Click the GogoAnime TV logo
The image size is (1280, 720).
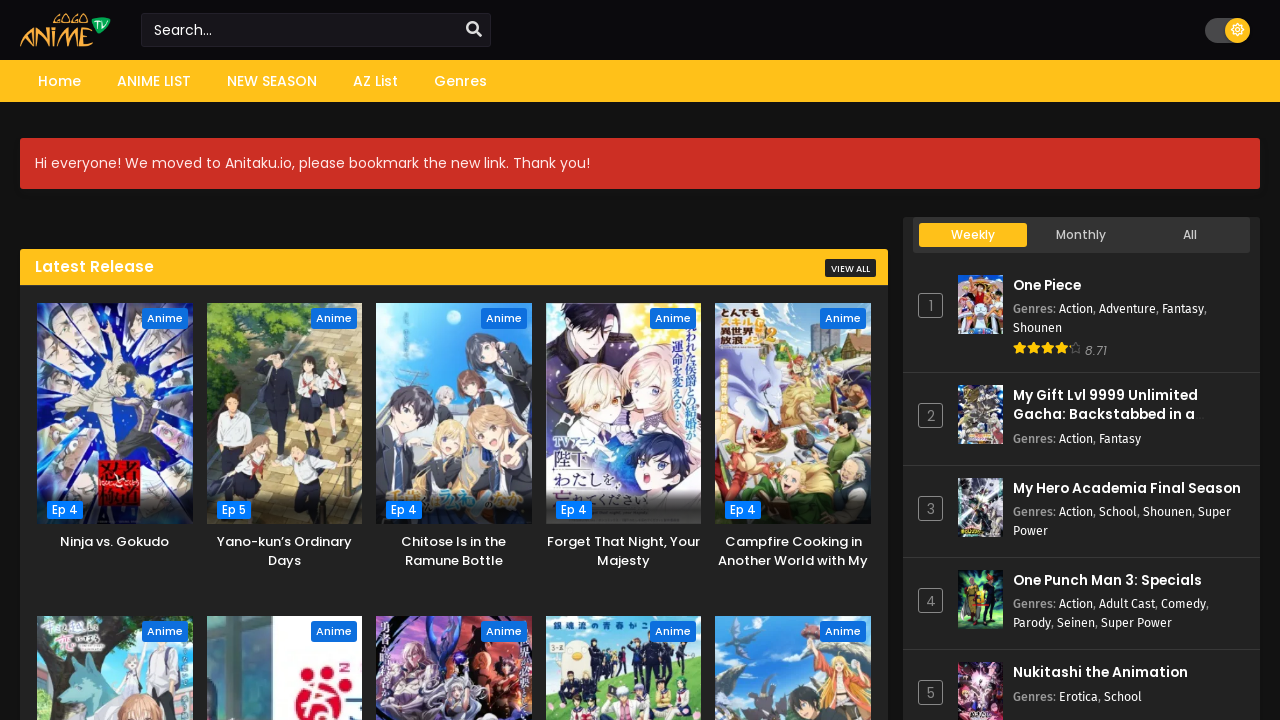click(x=65, y=30)
